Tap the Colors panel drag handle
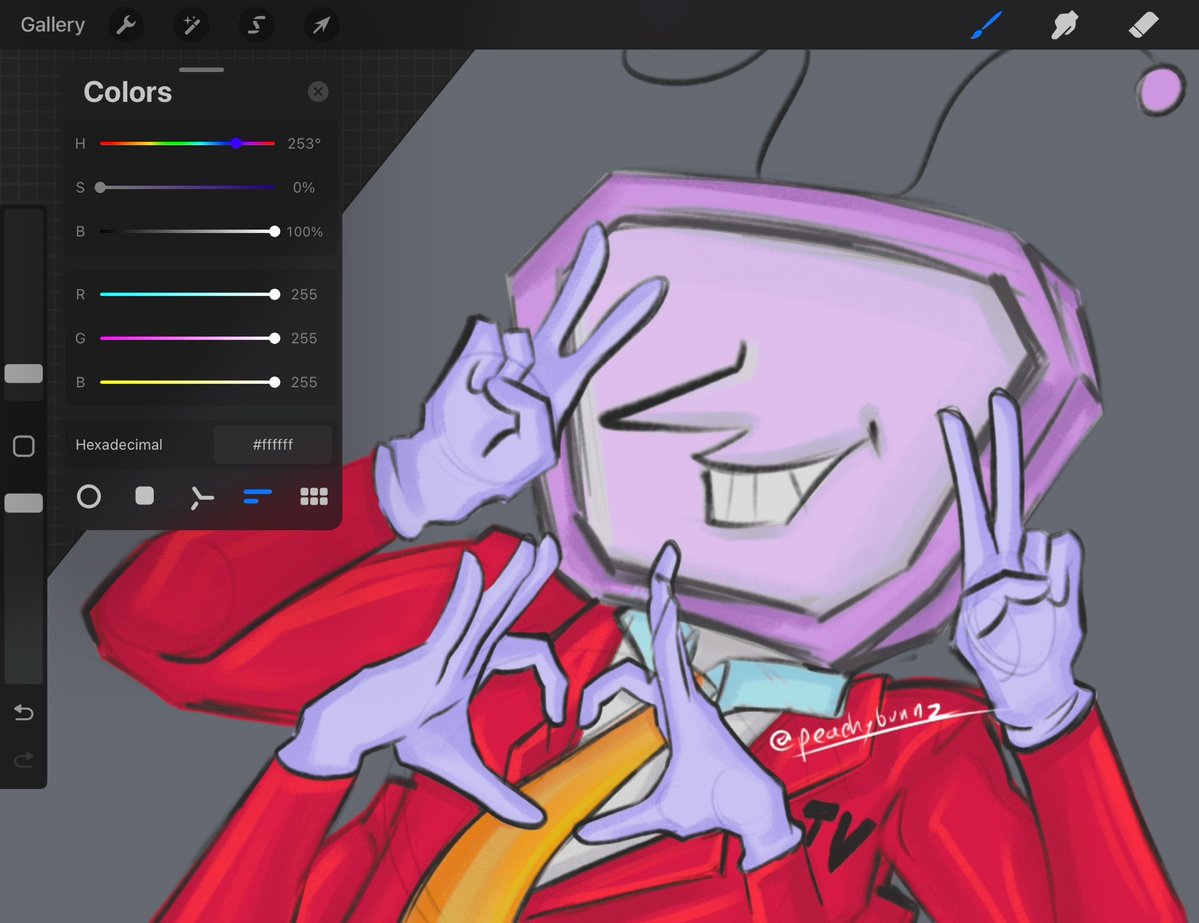The height and width of the screenshot is (923, 1199). [x=202, y=70]
